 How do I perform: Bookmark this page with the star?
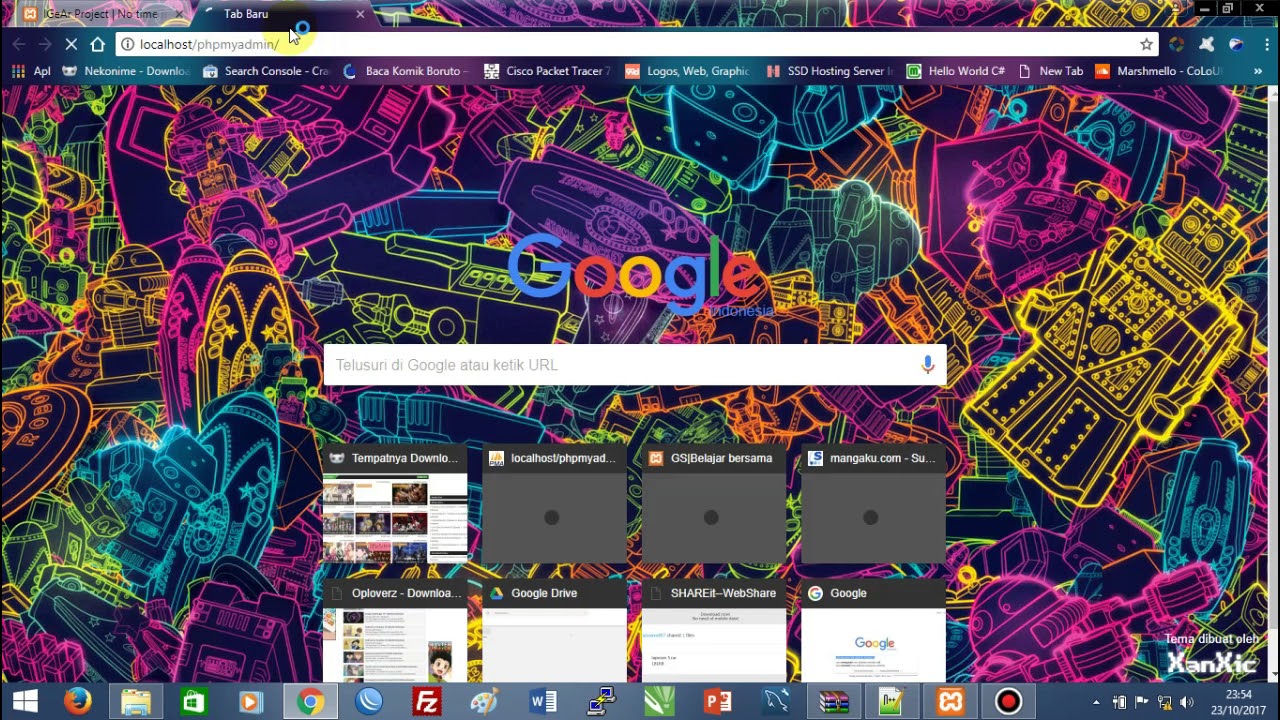click(1146, 44)
